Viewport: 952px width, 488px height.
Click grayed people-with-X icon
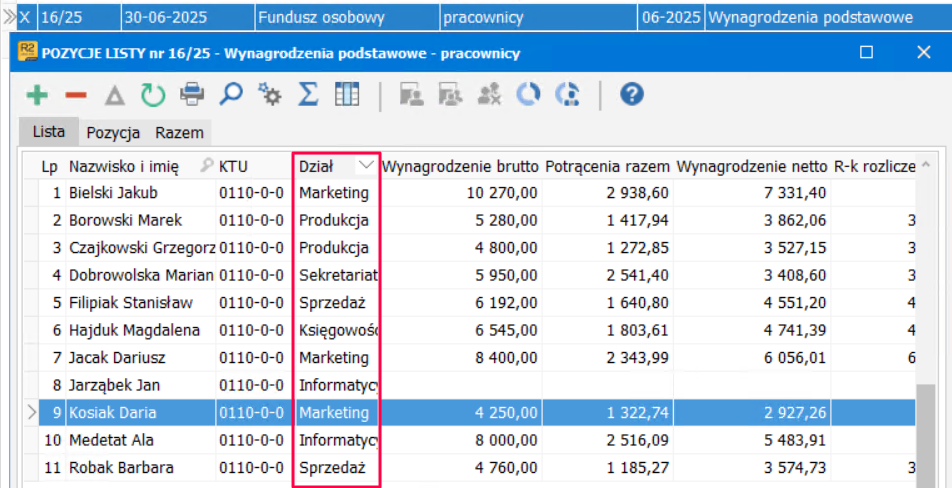click(489, 95)
